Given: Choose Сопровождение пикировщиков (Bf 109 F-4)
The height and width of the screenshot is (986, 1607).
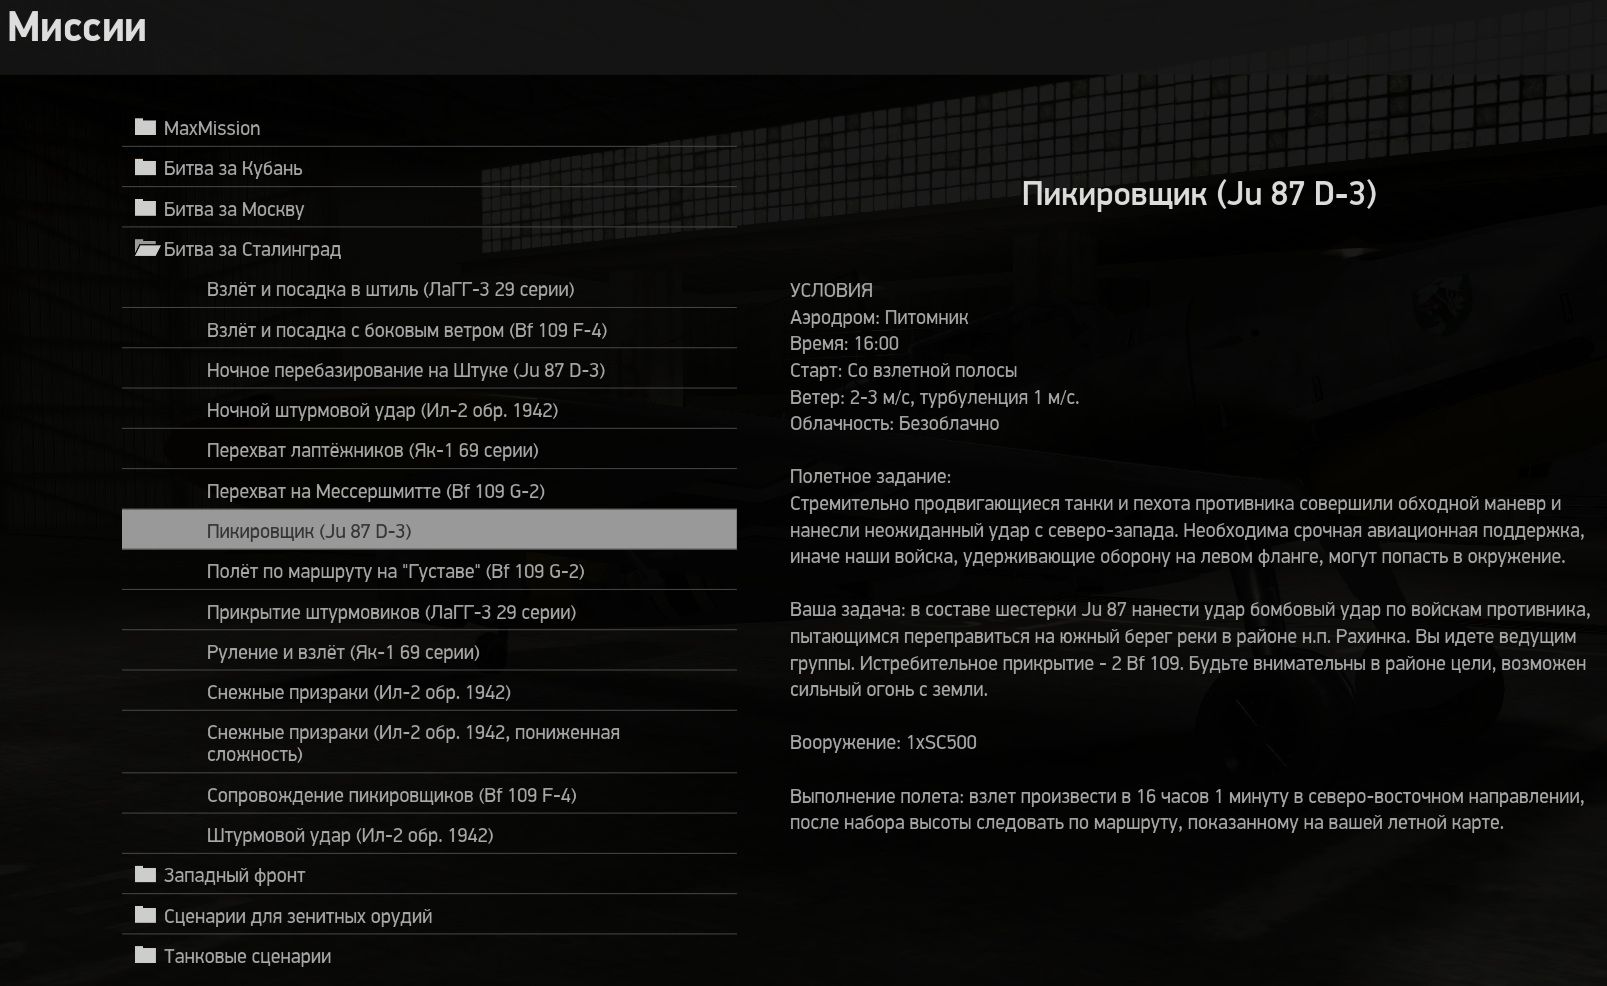Looking at the screenshot, I should click(x=429, y=795).
